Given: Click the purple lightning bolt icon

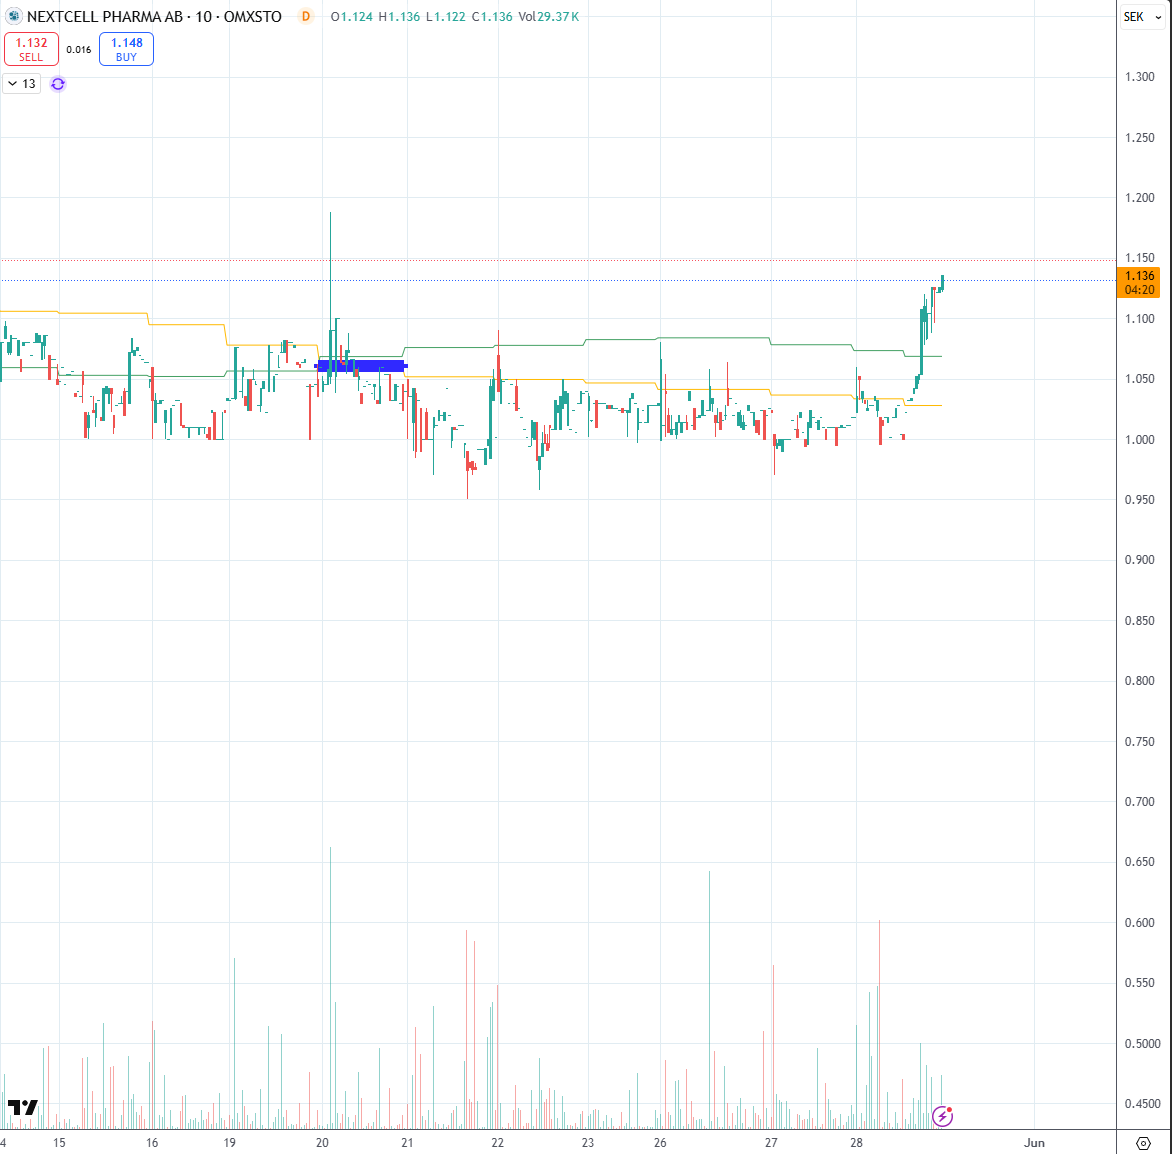Looking at the screenshot, I should point(943,1117).
